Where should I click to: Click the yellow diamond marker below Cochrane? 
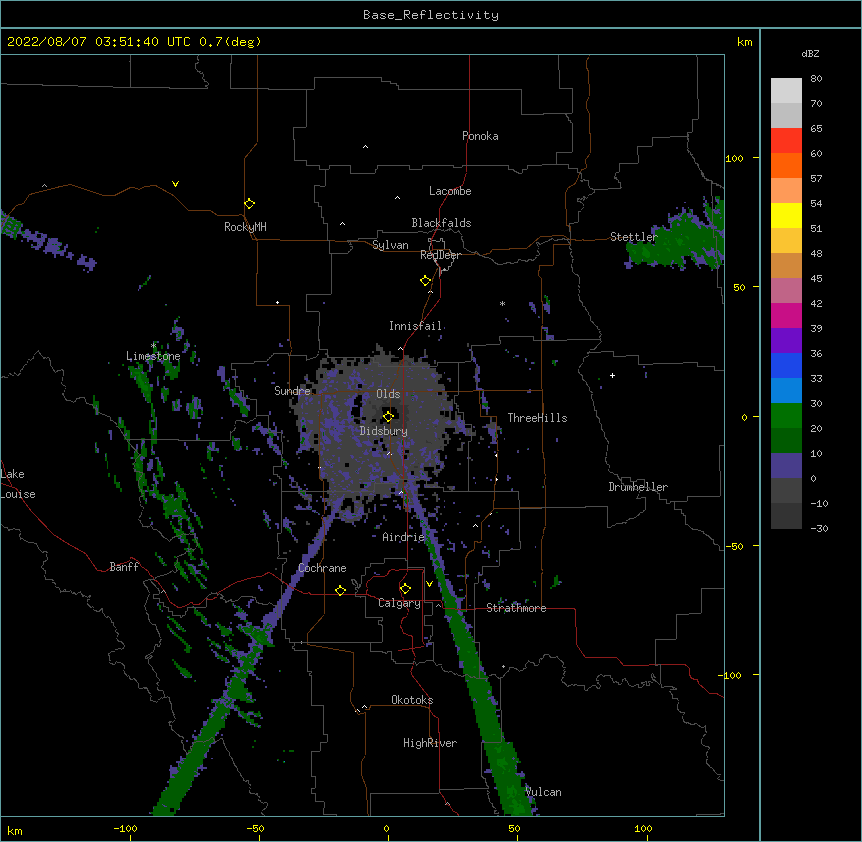pos(340,590)
